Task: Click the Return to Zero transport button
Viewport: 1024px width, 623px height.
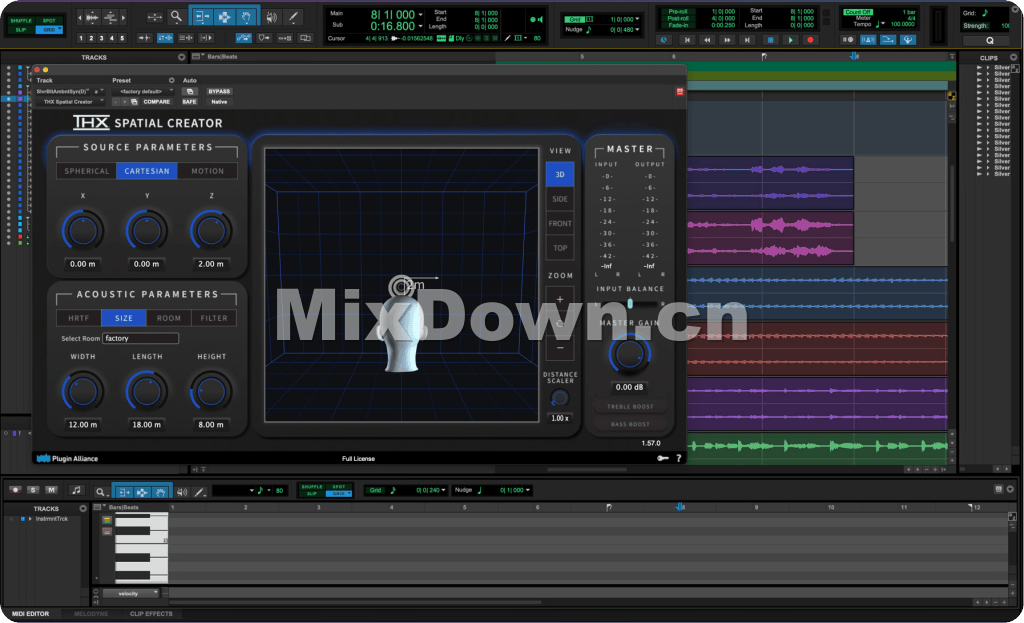Action: point(686,40)
